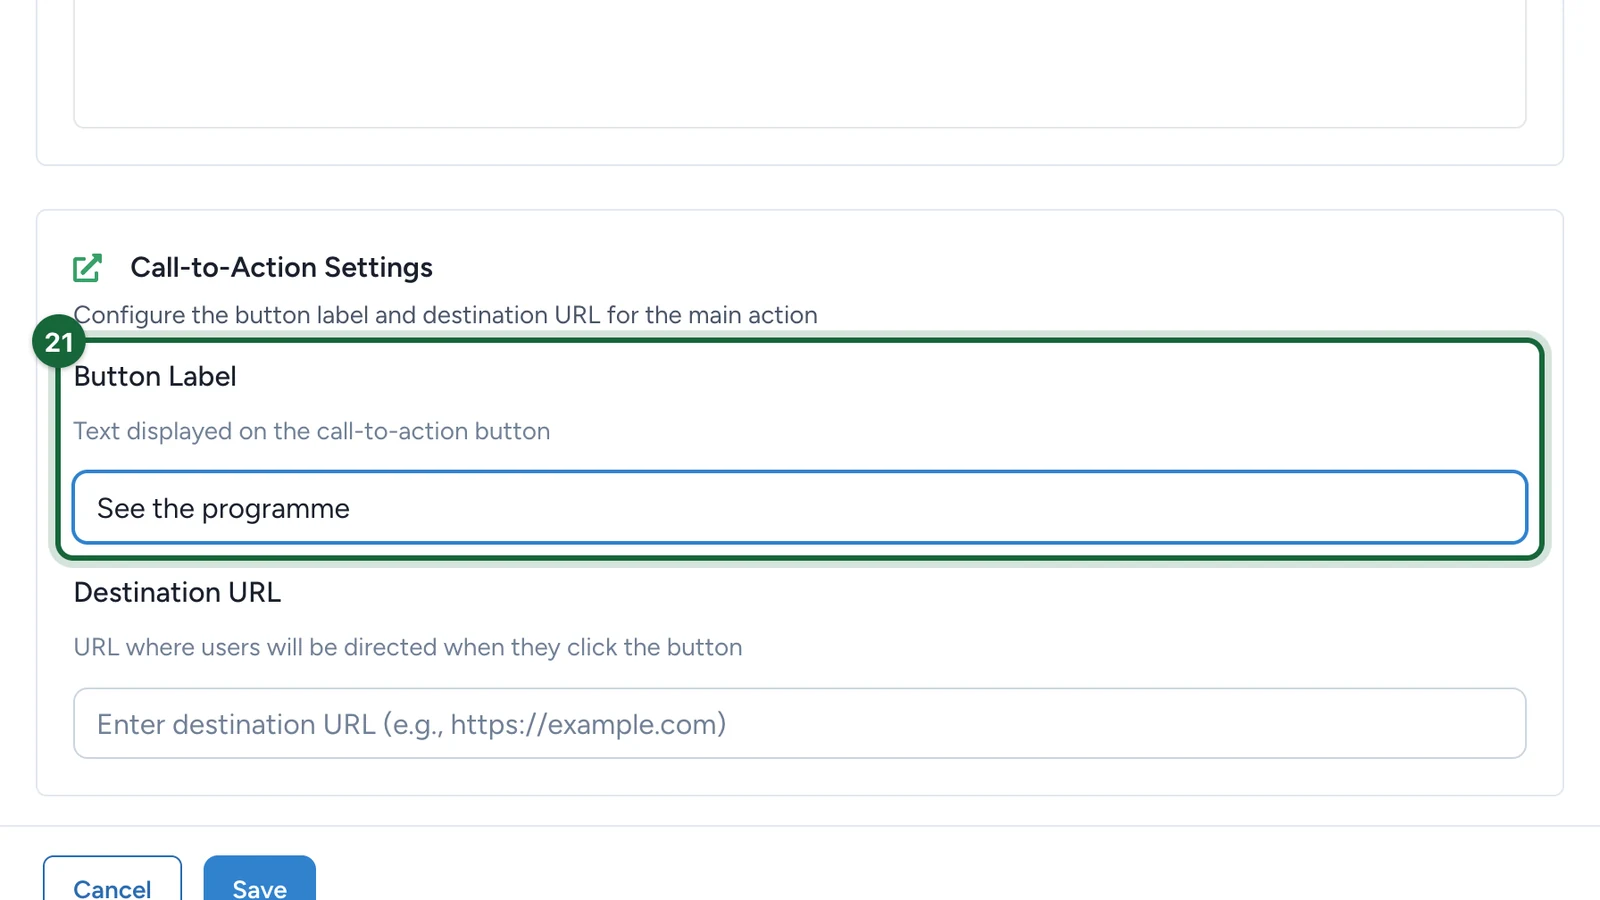Image resolution: width=1600 pixels, height=900 pixels.
Task: Click the 'https://example.com' placeholder text
Action: coord(588,724)
